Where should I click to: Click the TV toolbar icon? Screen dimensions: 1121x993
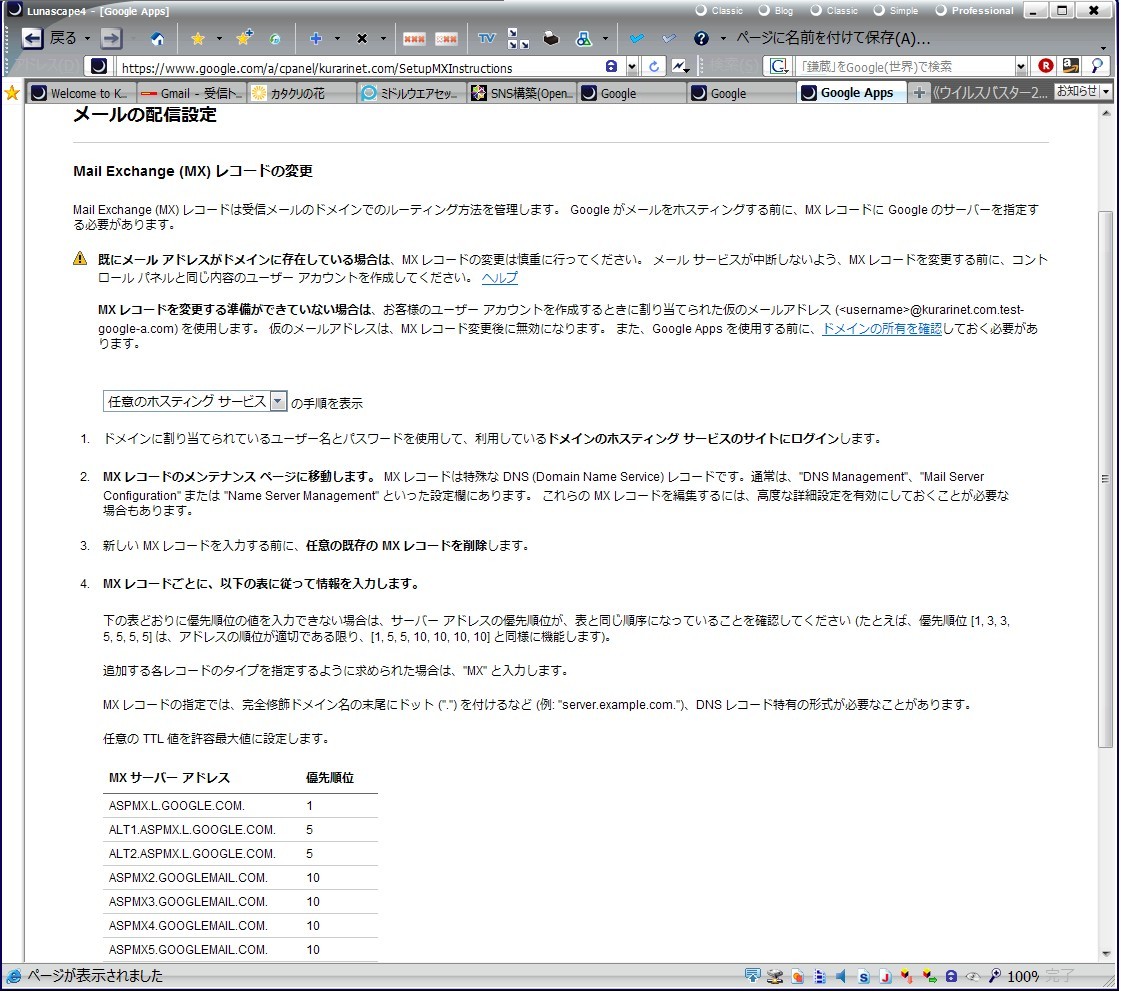[486, 38]
